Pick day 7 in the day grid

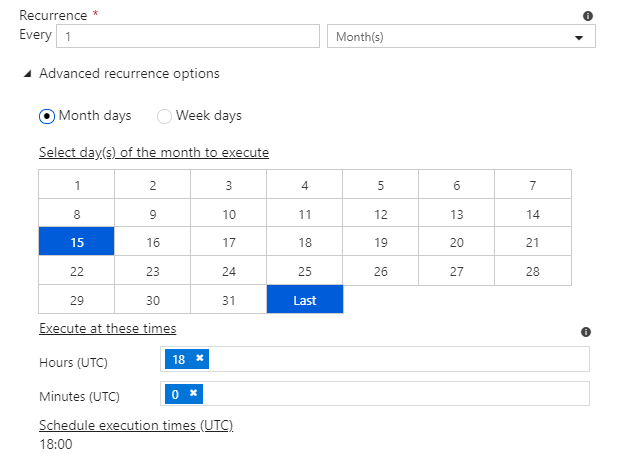[x=533, y=185]
